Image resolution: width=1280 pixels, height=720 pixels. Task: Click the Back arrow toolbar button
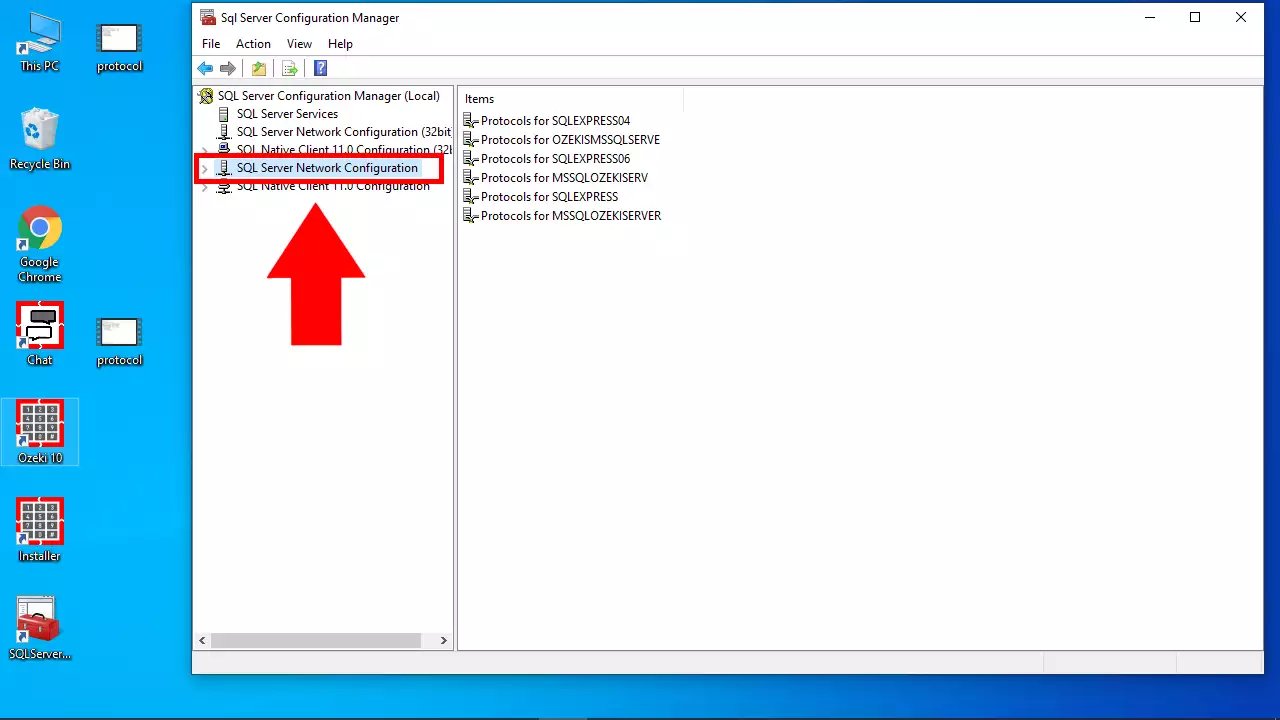point(205,68)
